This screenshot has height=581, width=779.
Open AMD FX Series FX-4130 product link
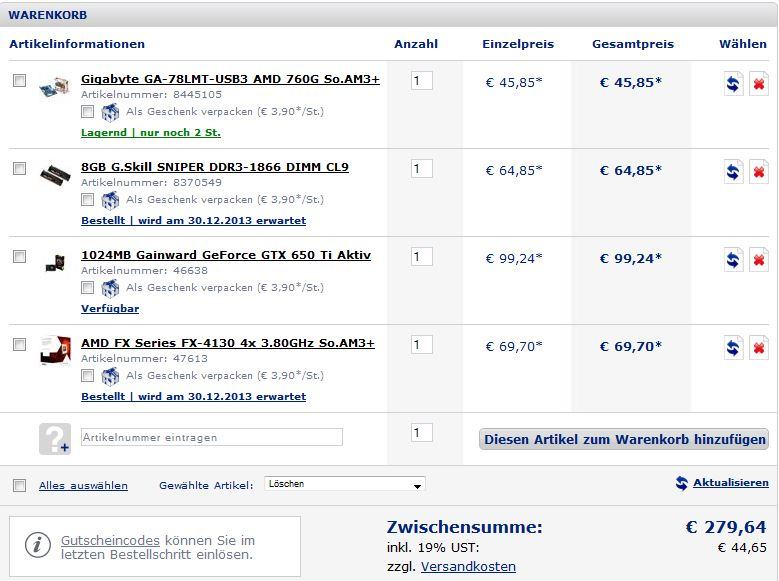point(228,343)
